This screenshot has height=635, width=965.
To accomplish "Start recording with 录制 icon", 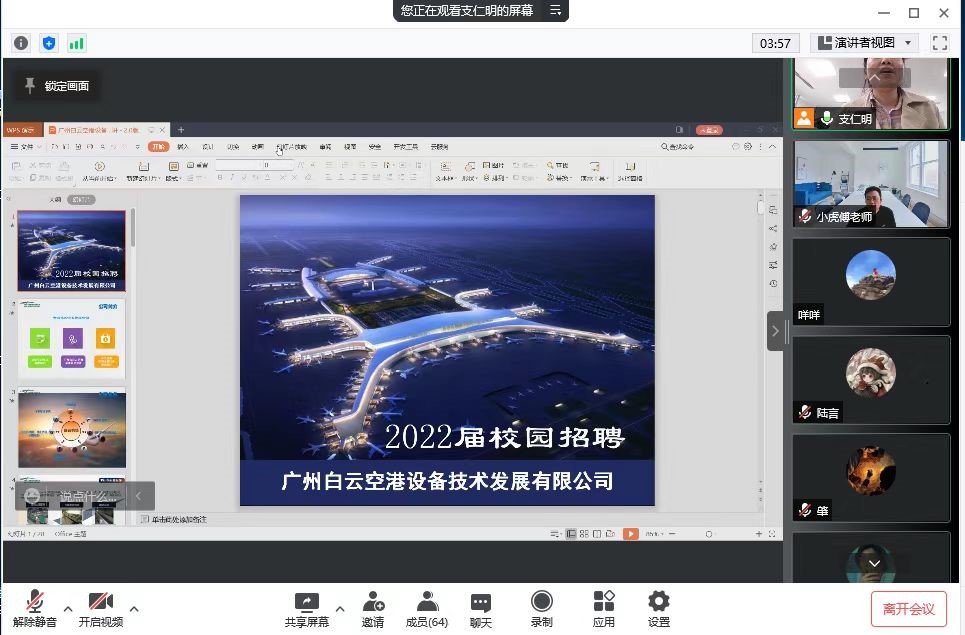I will point(541,609).
